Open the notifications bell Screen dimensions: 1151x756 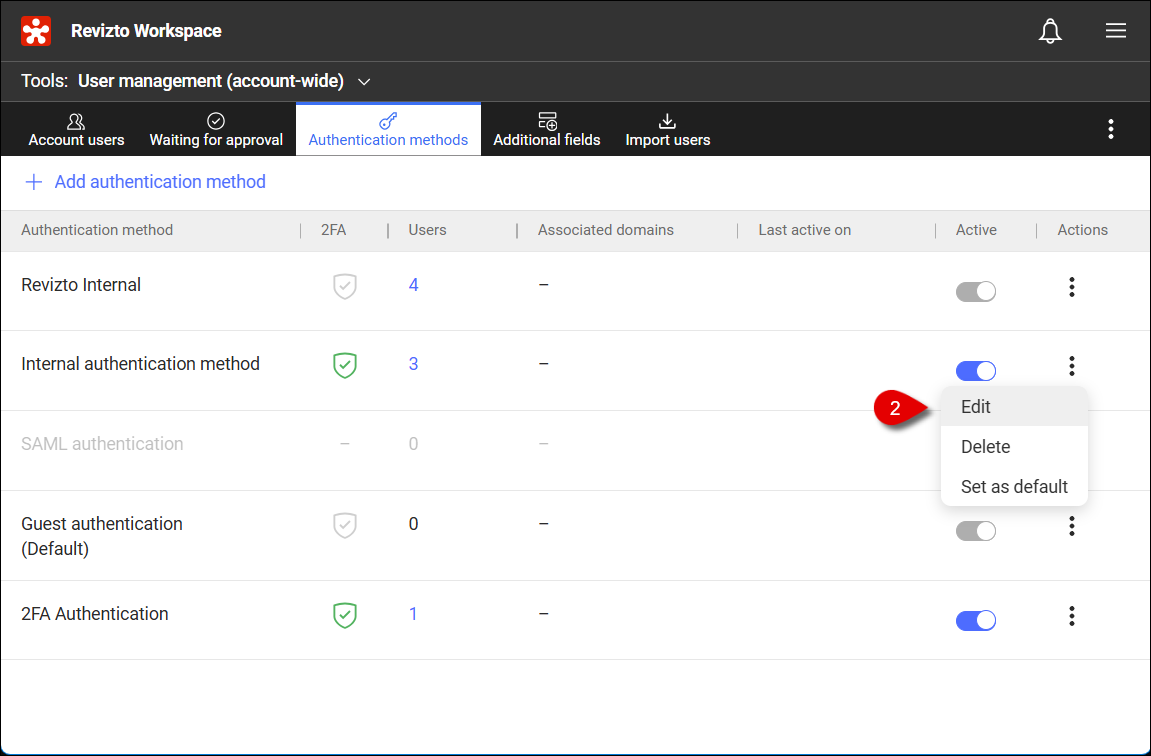pos(1050,31)
